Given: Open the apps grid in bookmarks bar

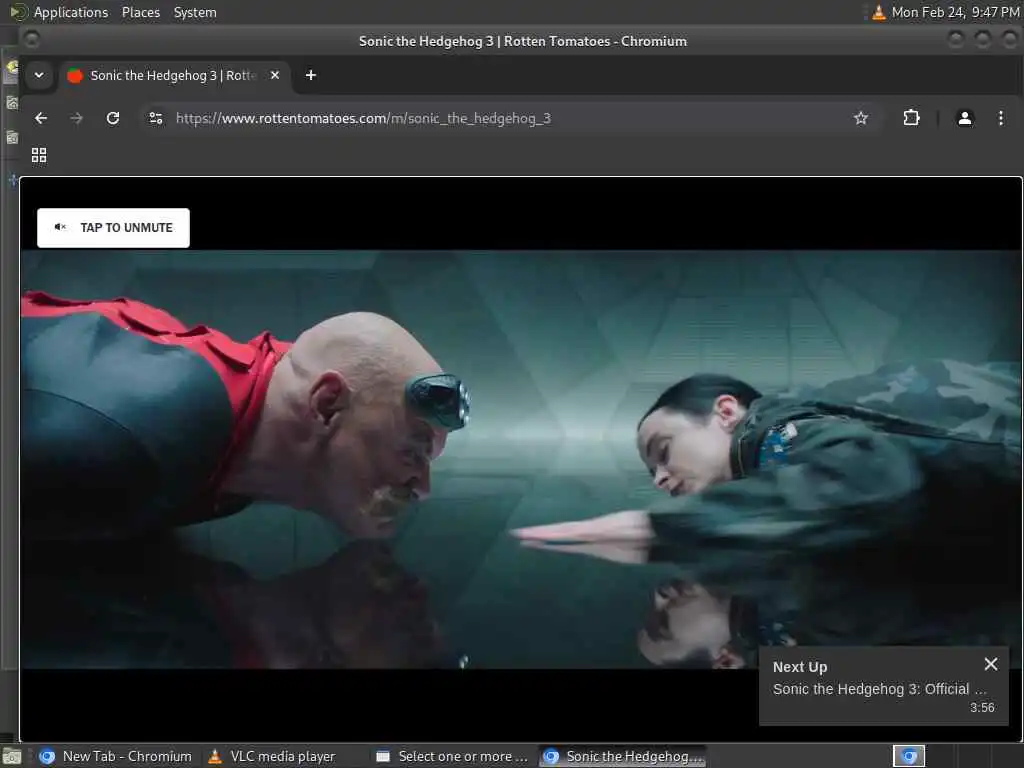Looking at the screenshot, I should pos(39,155).
